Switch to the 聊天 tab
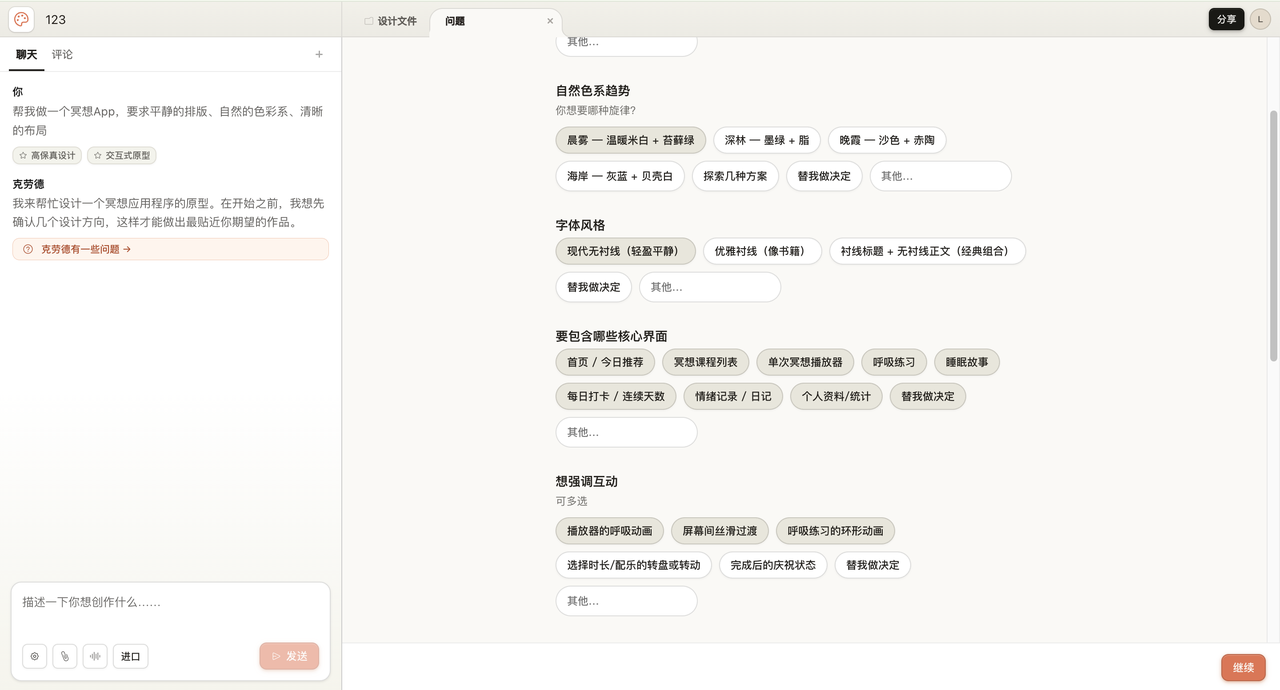 pos(27,55)
